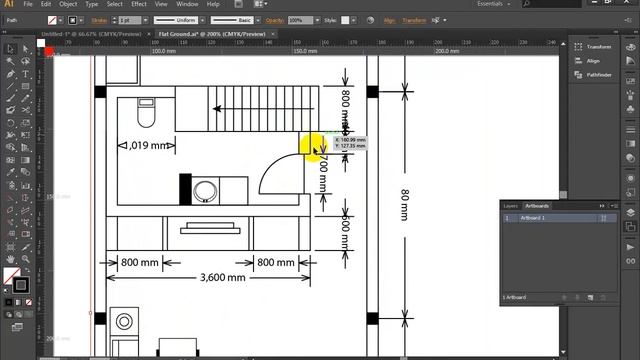Open the Essentials workspace switcher
Viewport: 640px width, 360px height.
[493, 4]
